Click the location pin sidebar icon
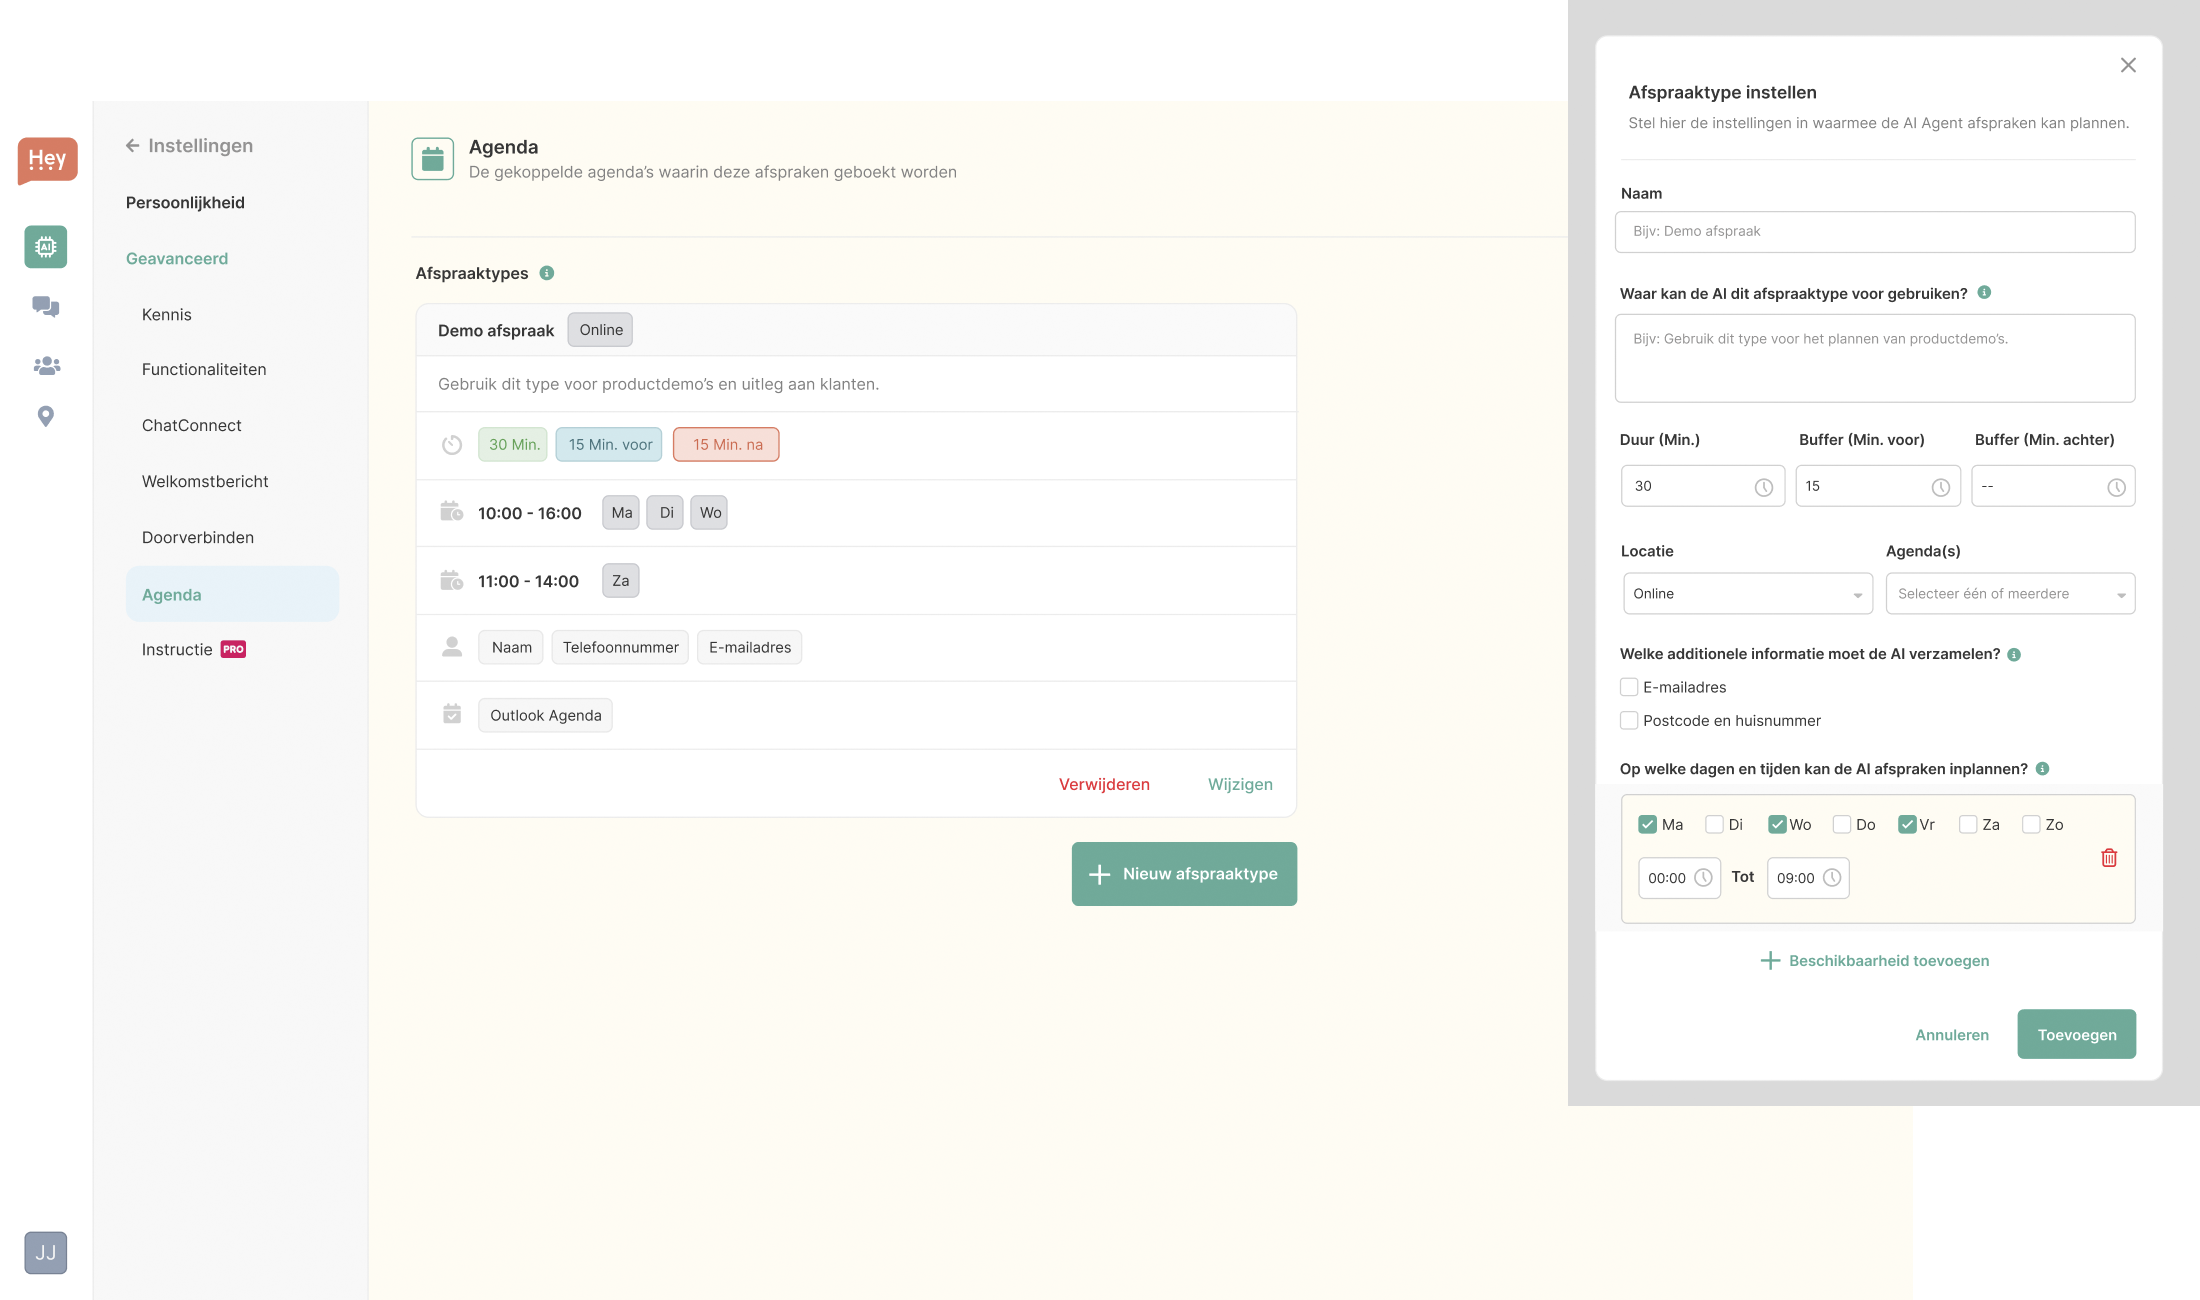Image resolution: width=2200 pixels, height=1300 pixels. click(46, 416)
